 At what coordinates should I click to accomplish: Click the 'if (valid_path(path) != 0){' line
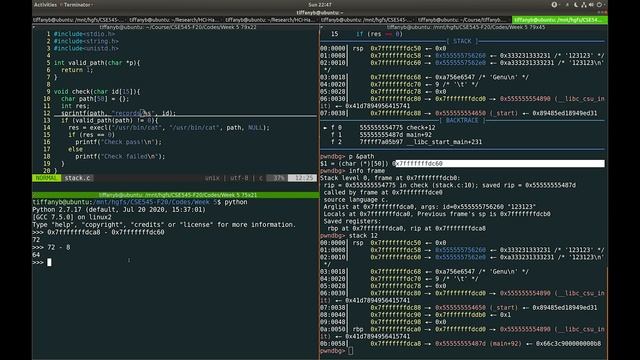109,120
